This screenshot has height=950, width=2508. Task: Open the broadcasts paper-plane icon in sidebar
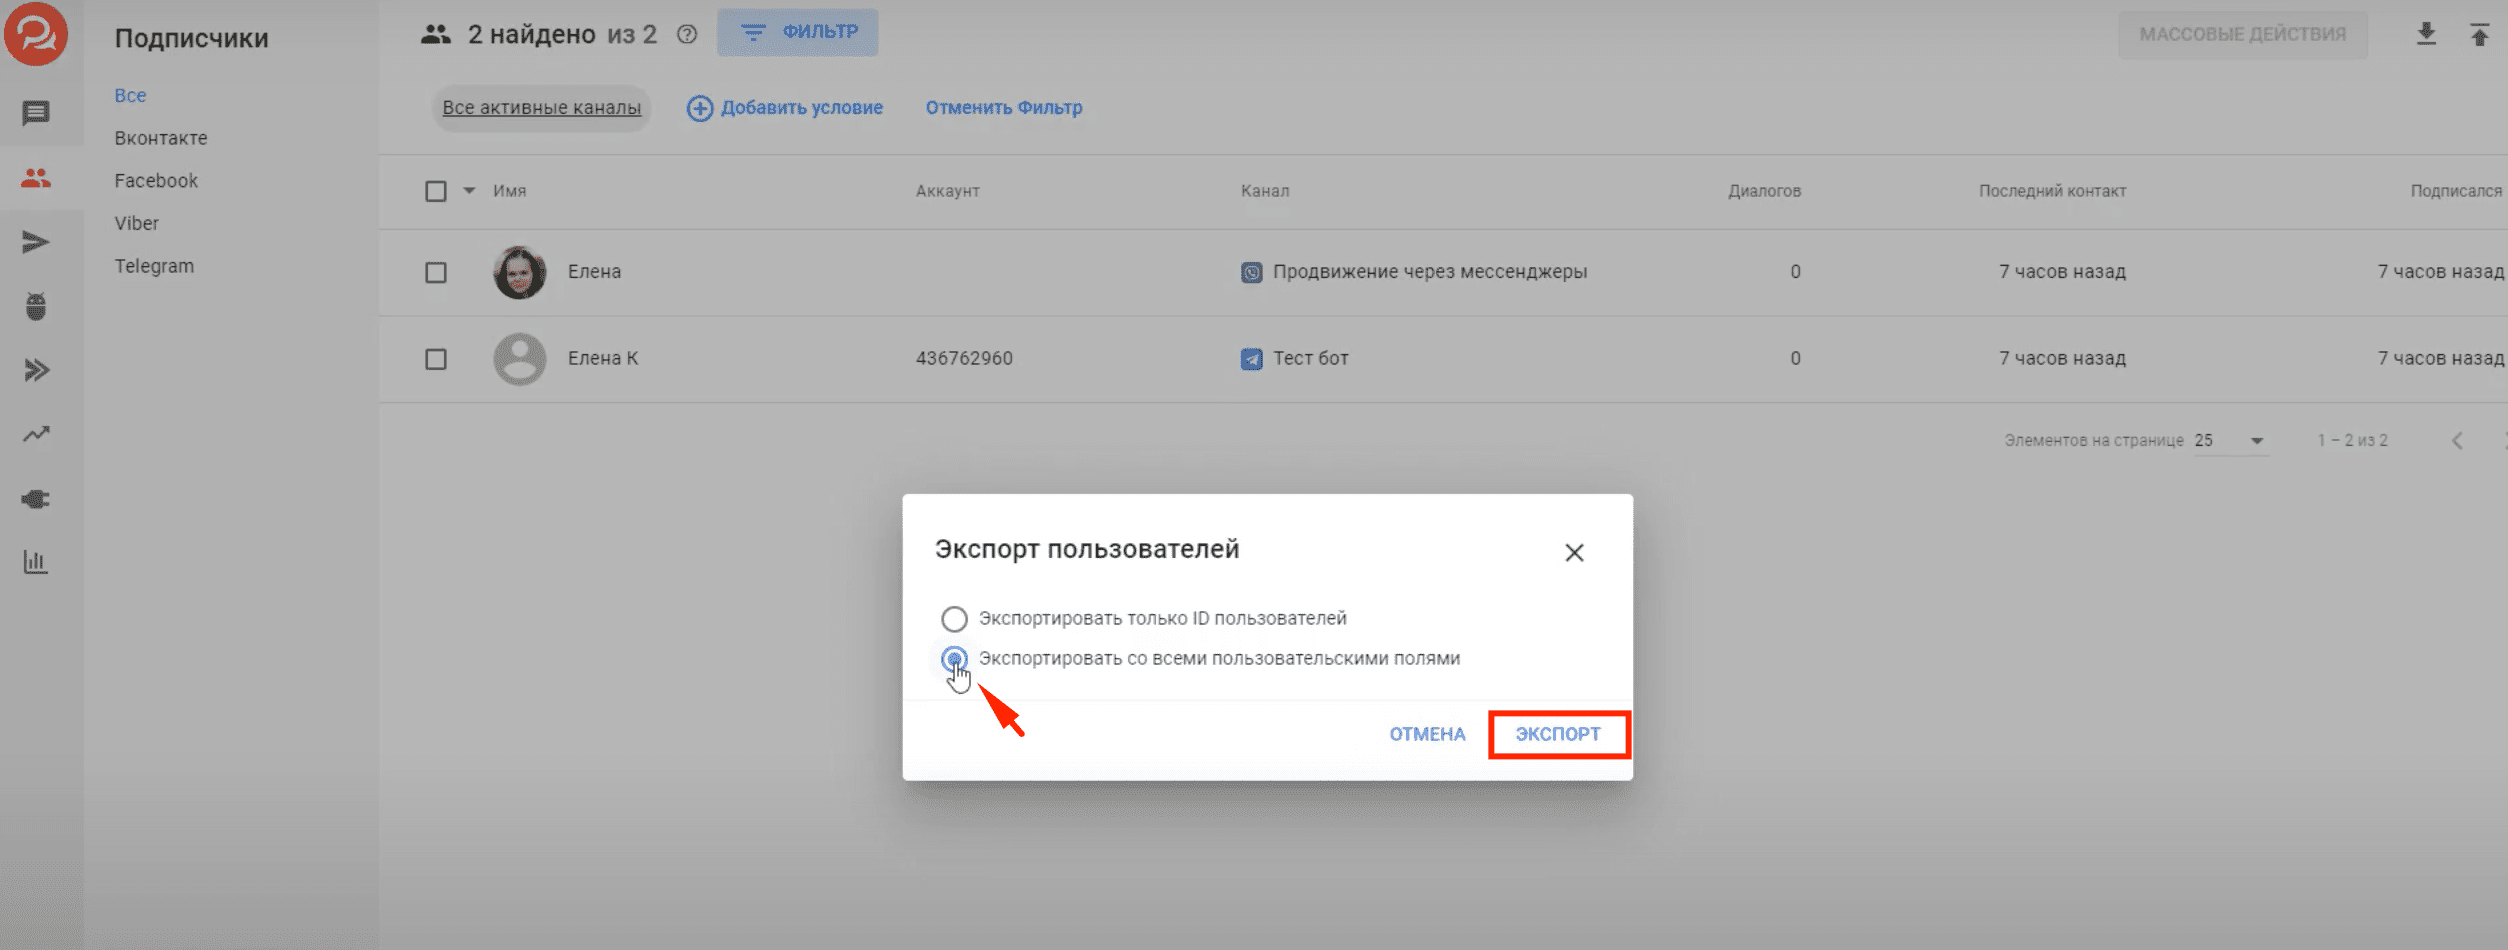pyautogui.click(x=36, y=242)
